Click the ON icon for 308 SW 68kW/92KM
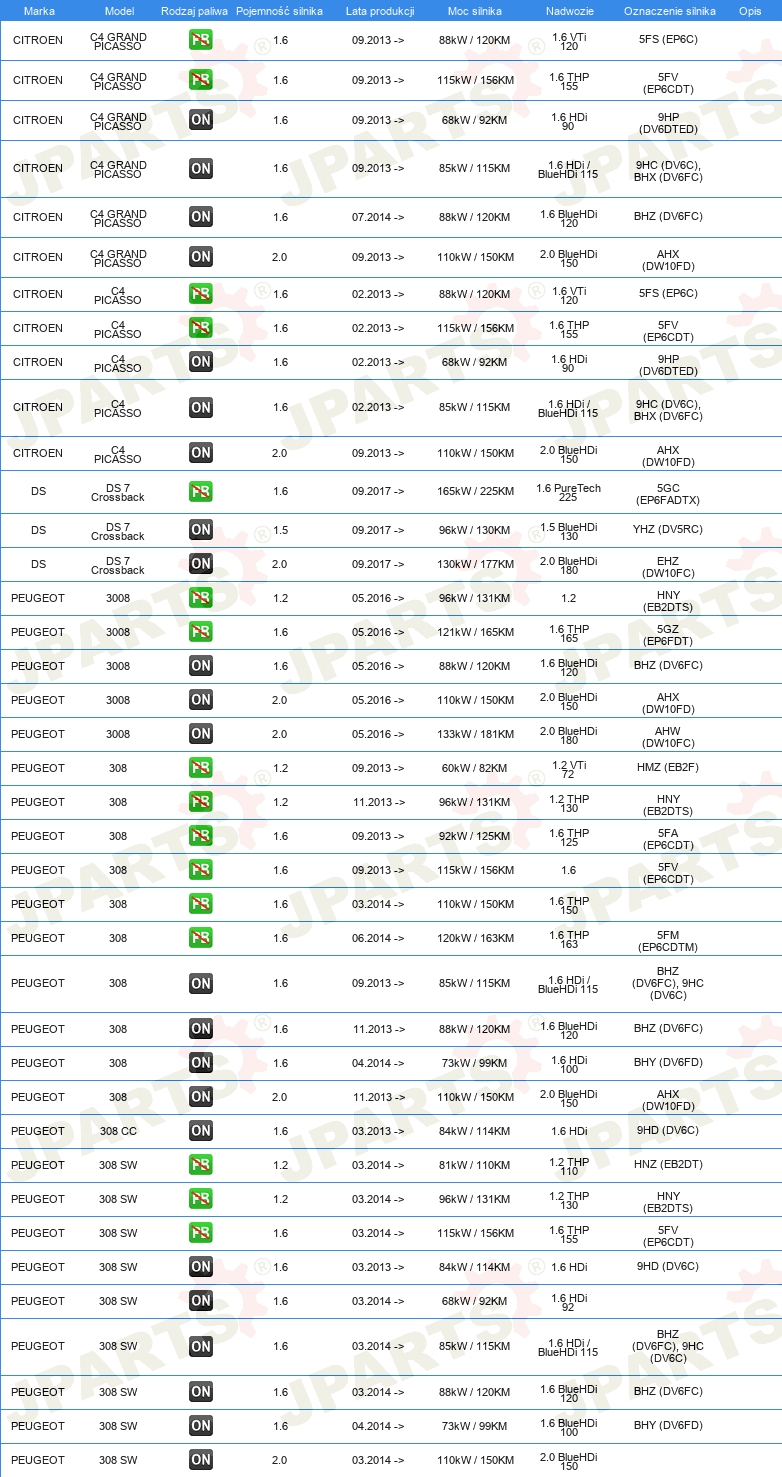 (x=201, y=1301)
